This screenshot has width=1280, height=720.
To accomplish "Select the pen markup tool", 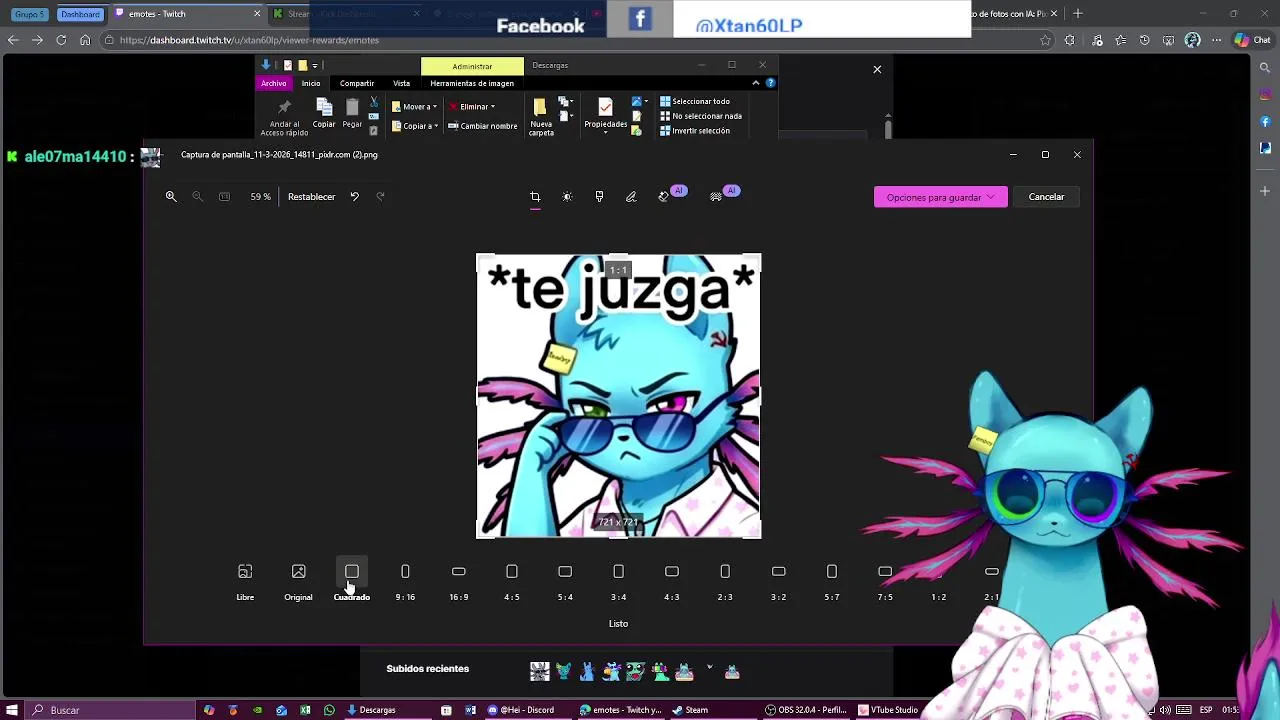I will (x=631, y=197).
